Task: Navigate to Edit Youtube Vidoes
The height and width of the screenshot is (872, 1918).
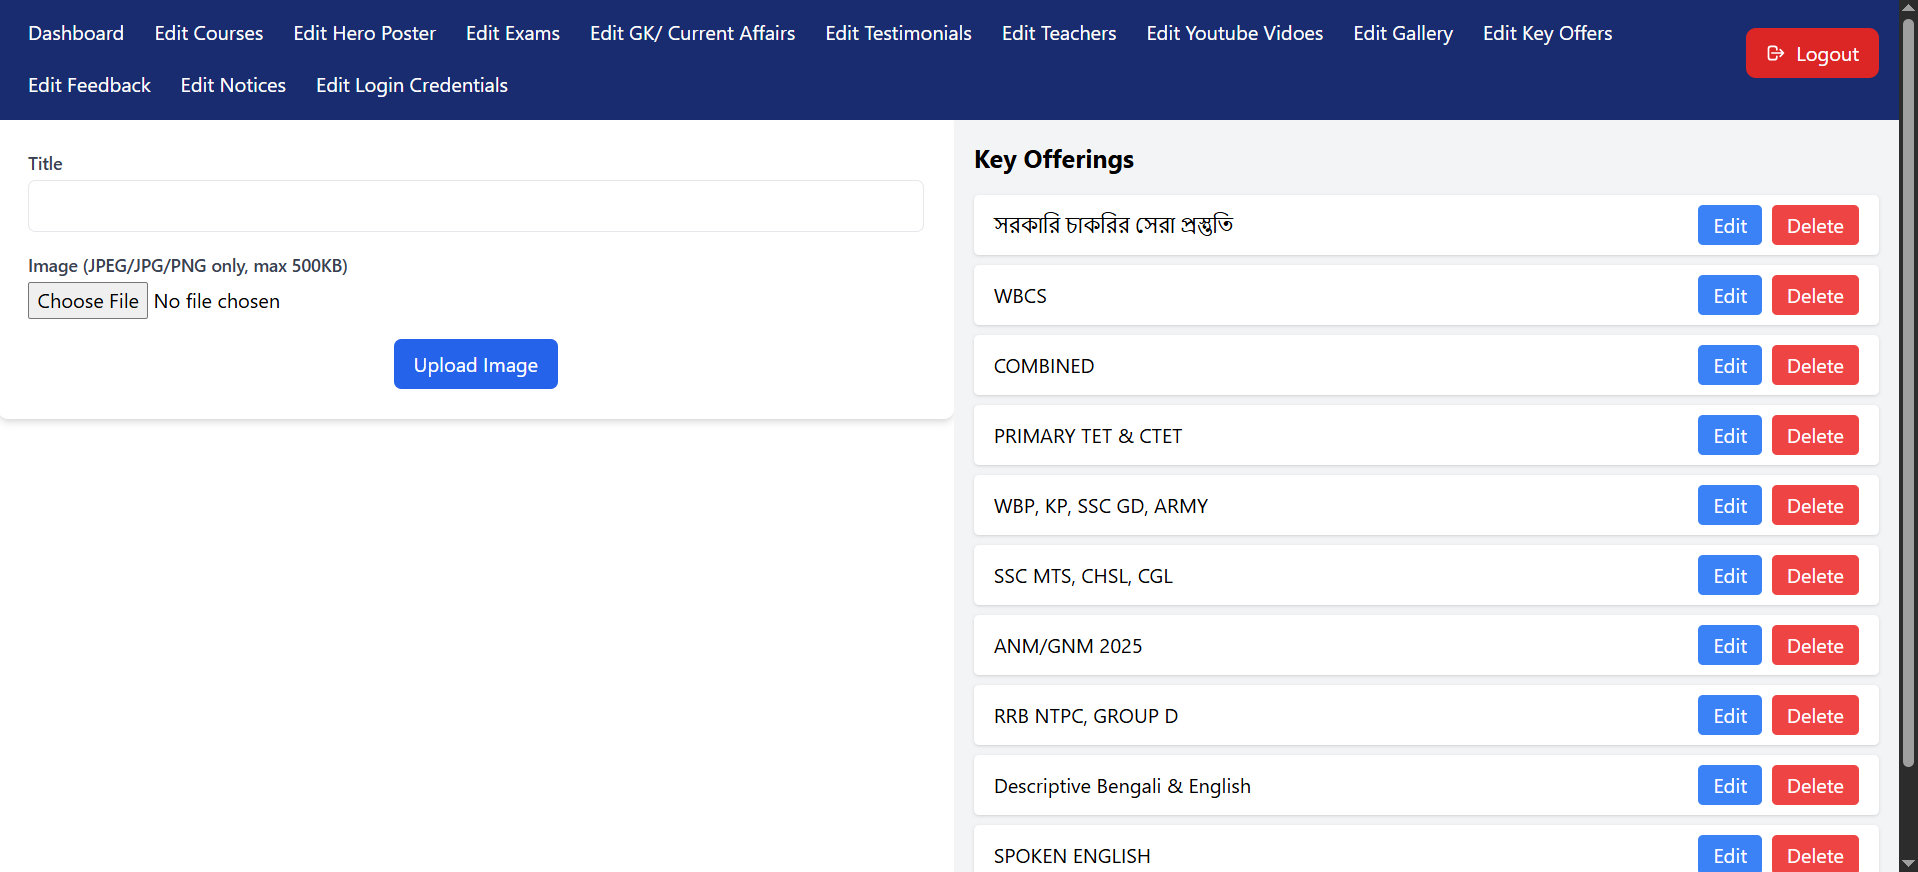Action: [x=1235, y=33]
